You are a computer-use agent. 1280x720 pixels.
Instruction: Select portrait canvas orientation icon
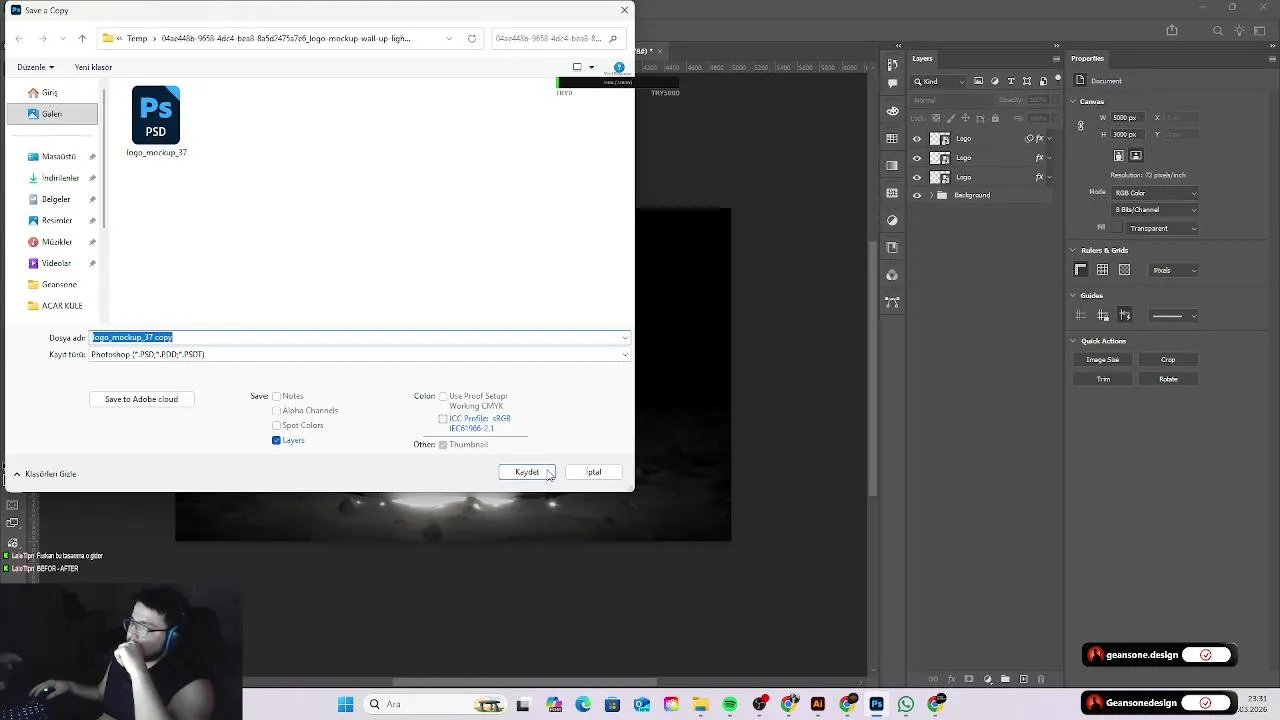click(1119, 156)
